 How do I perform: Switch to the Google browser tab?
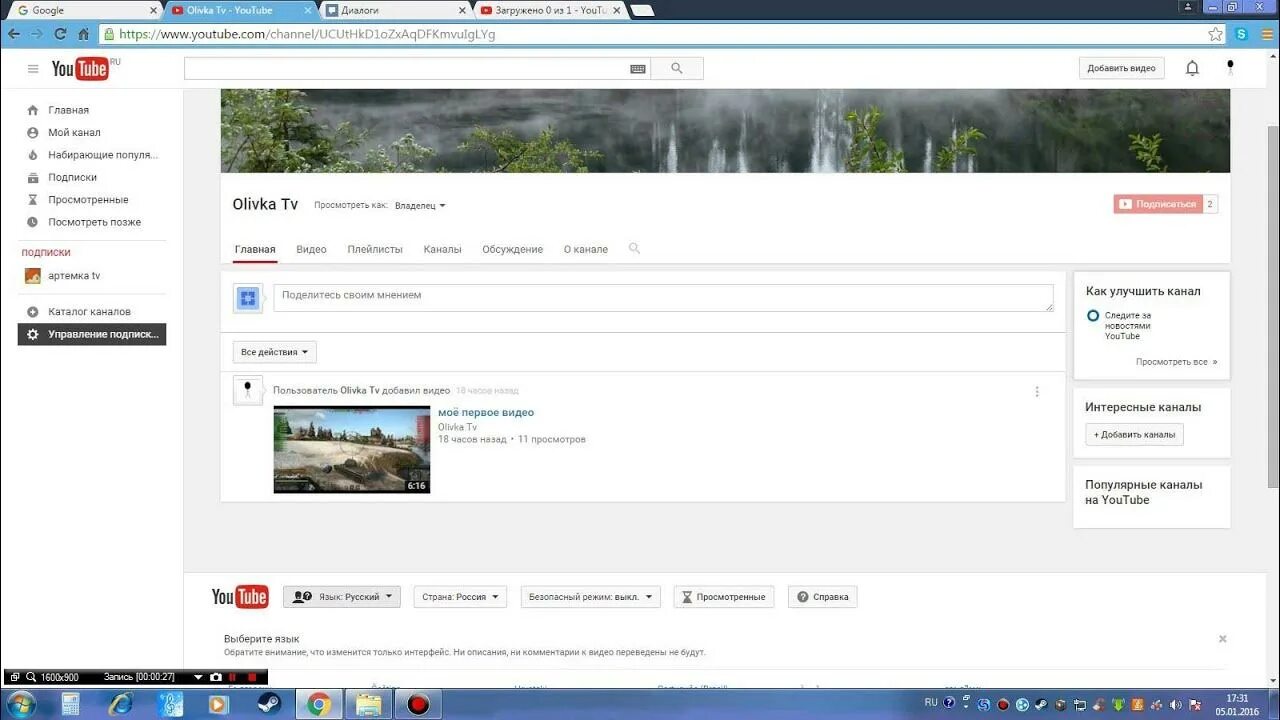[x=83, y=10]
